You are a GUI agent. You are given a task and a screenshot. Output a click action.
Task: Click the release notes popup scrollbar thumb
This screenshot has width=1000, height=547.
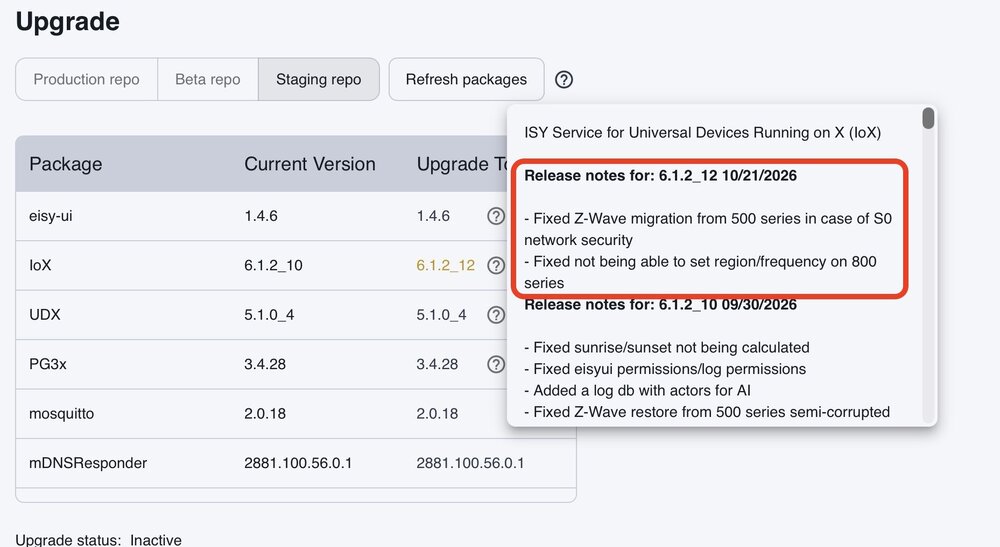[x=929, y=118]
